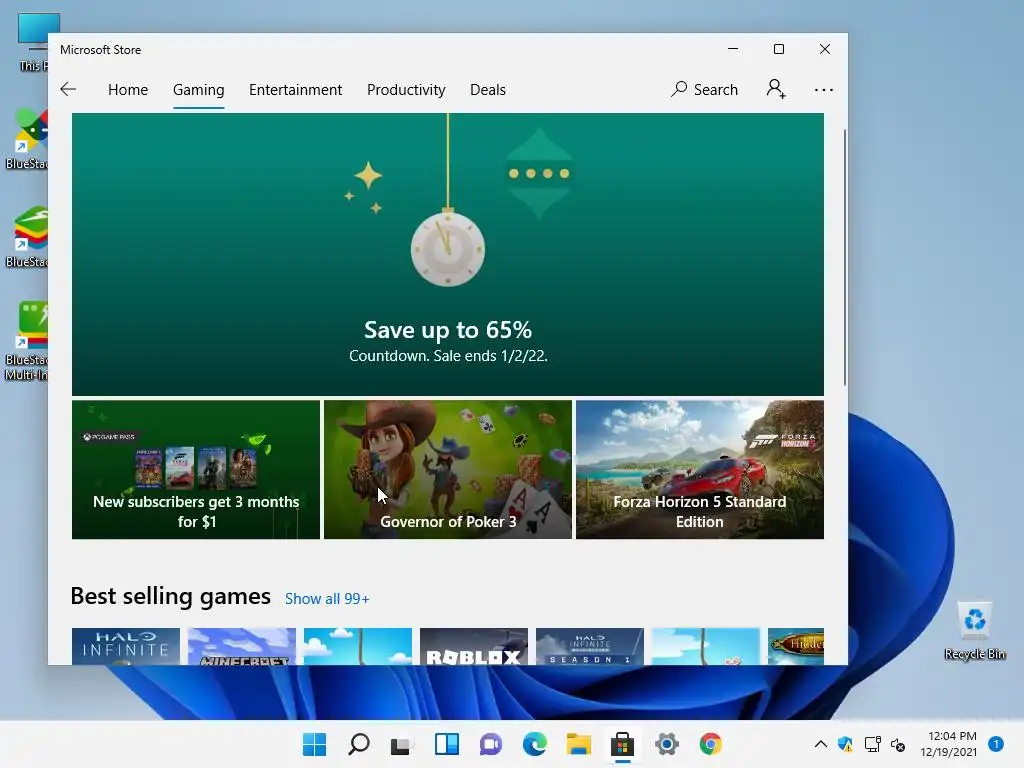Open the notification badge in the tray
This screenshot has height=768, width=1024.
click(x=995, y=743)
